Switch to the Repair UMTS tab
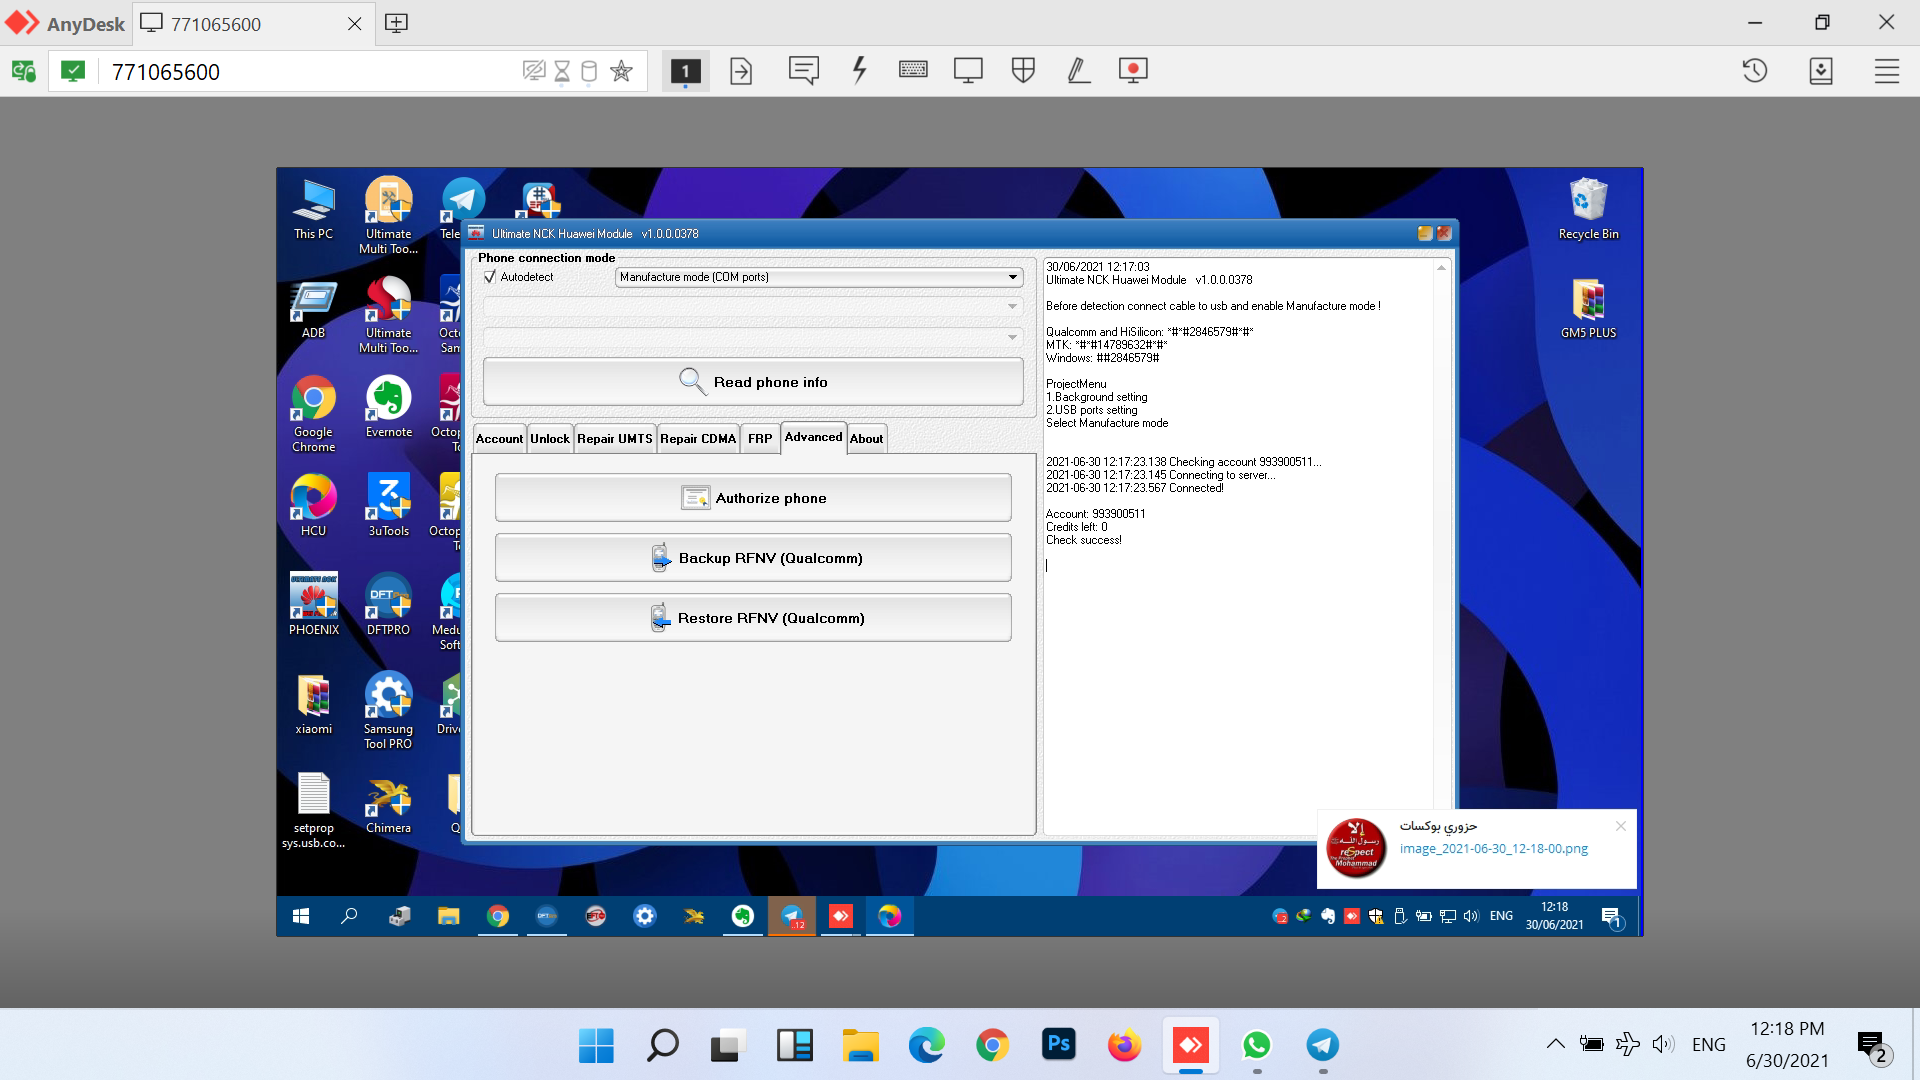 (x=615, y=439)
